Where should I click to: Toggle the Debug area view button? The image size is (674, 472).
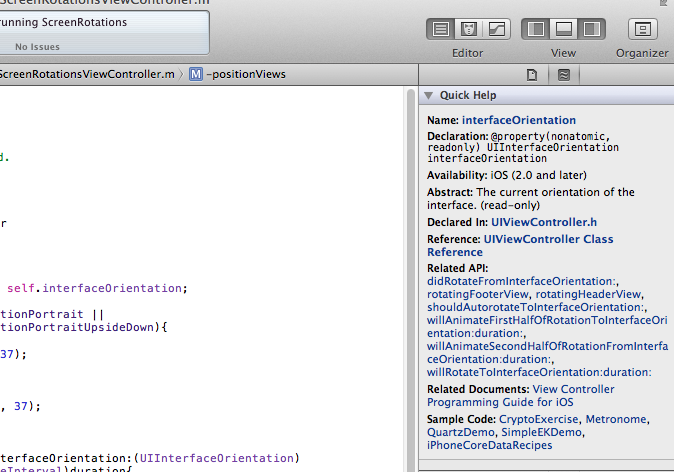point(564,29)
